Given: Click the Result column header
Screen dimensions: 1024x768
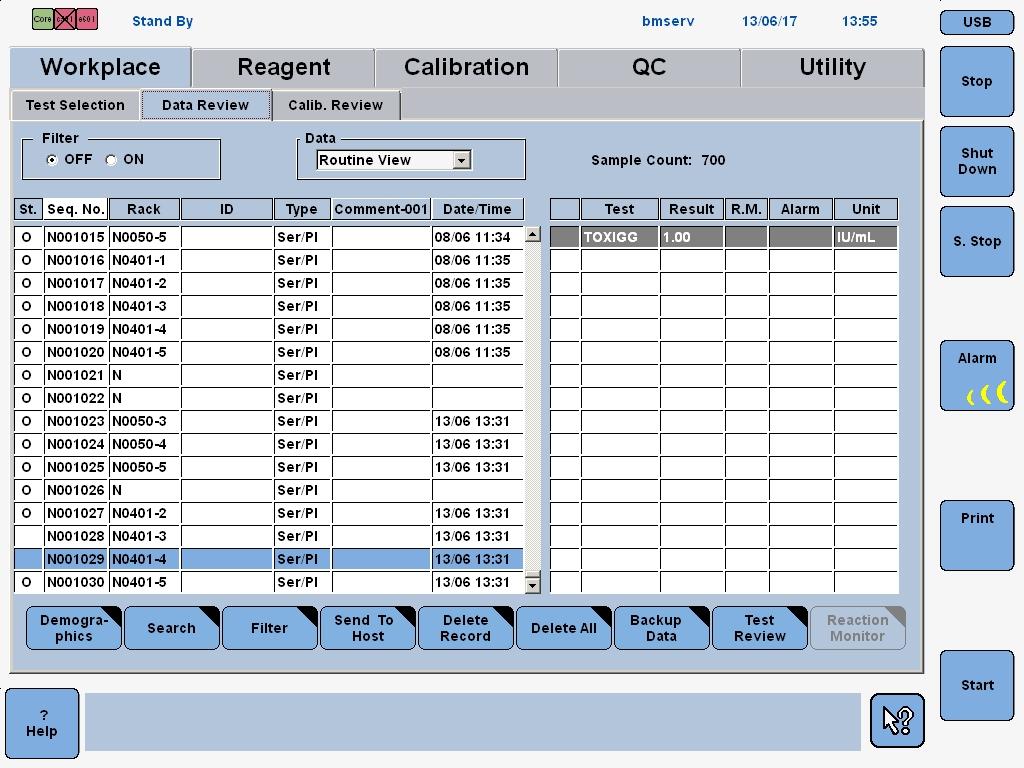Looking at the screenshot, I should 692,209.
